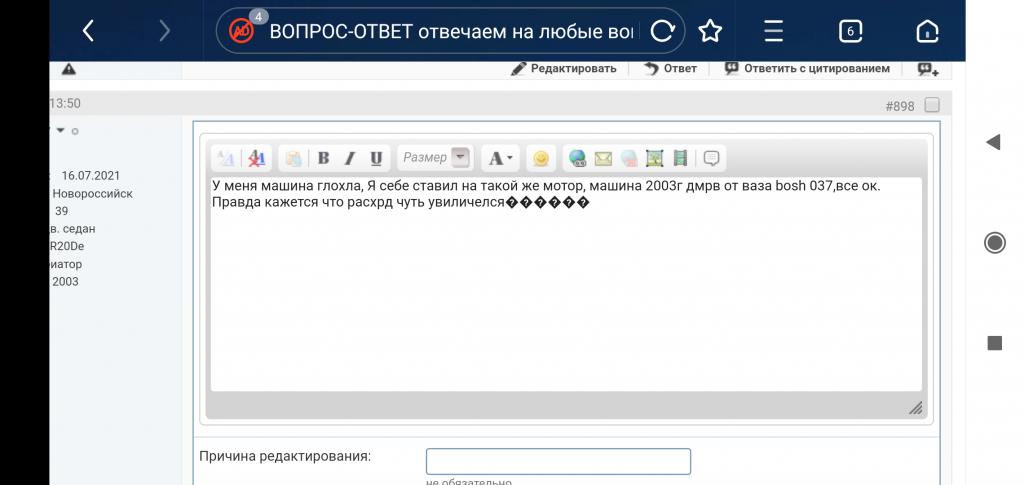1024x485 pixels.
Task: Click the underline formatting icon
Action: [376, 158]
